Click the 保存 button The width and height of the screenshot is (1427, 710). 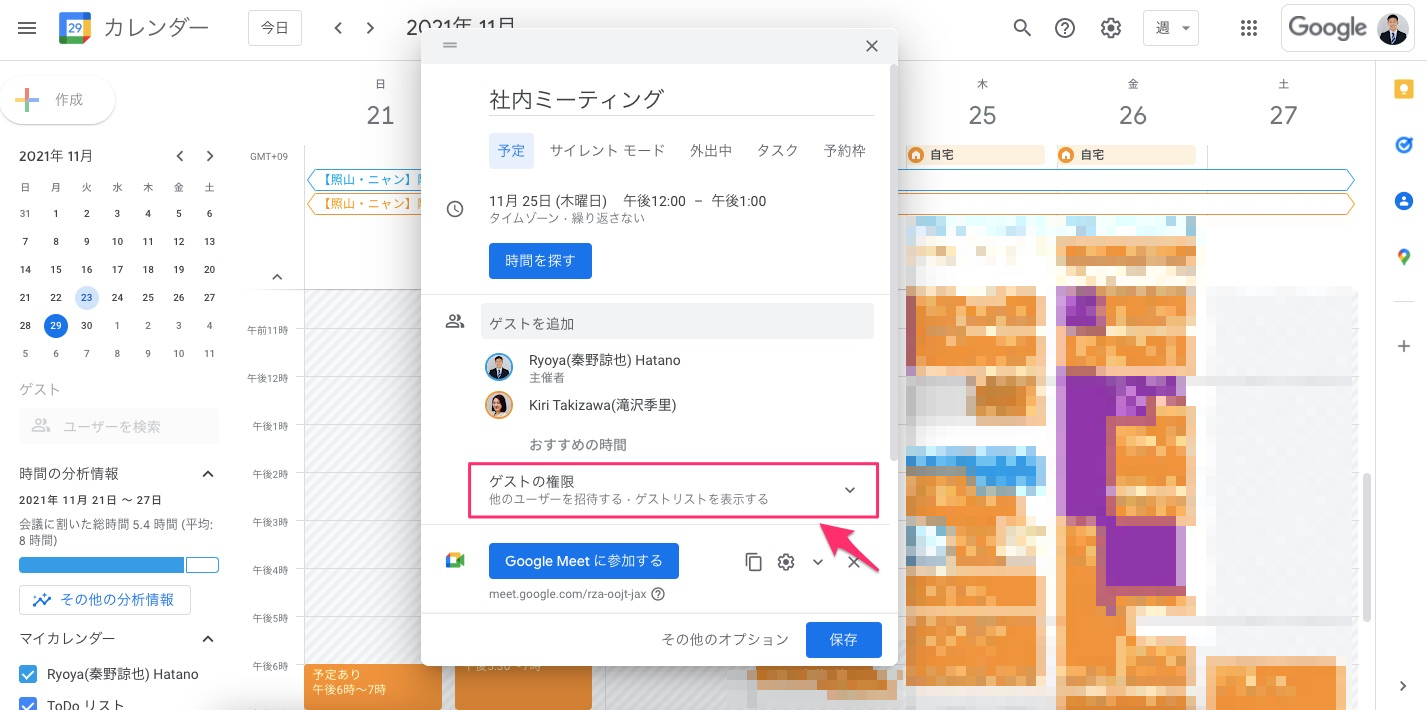point(843,640)
